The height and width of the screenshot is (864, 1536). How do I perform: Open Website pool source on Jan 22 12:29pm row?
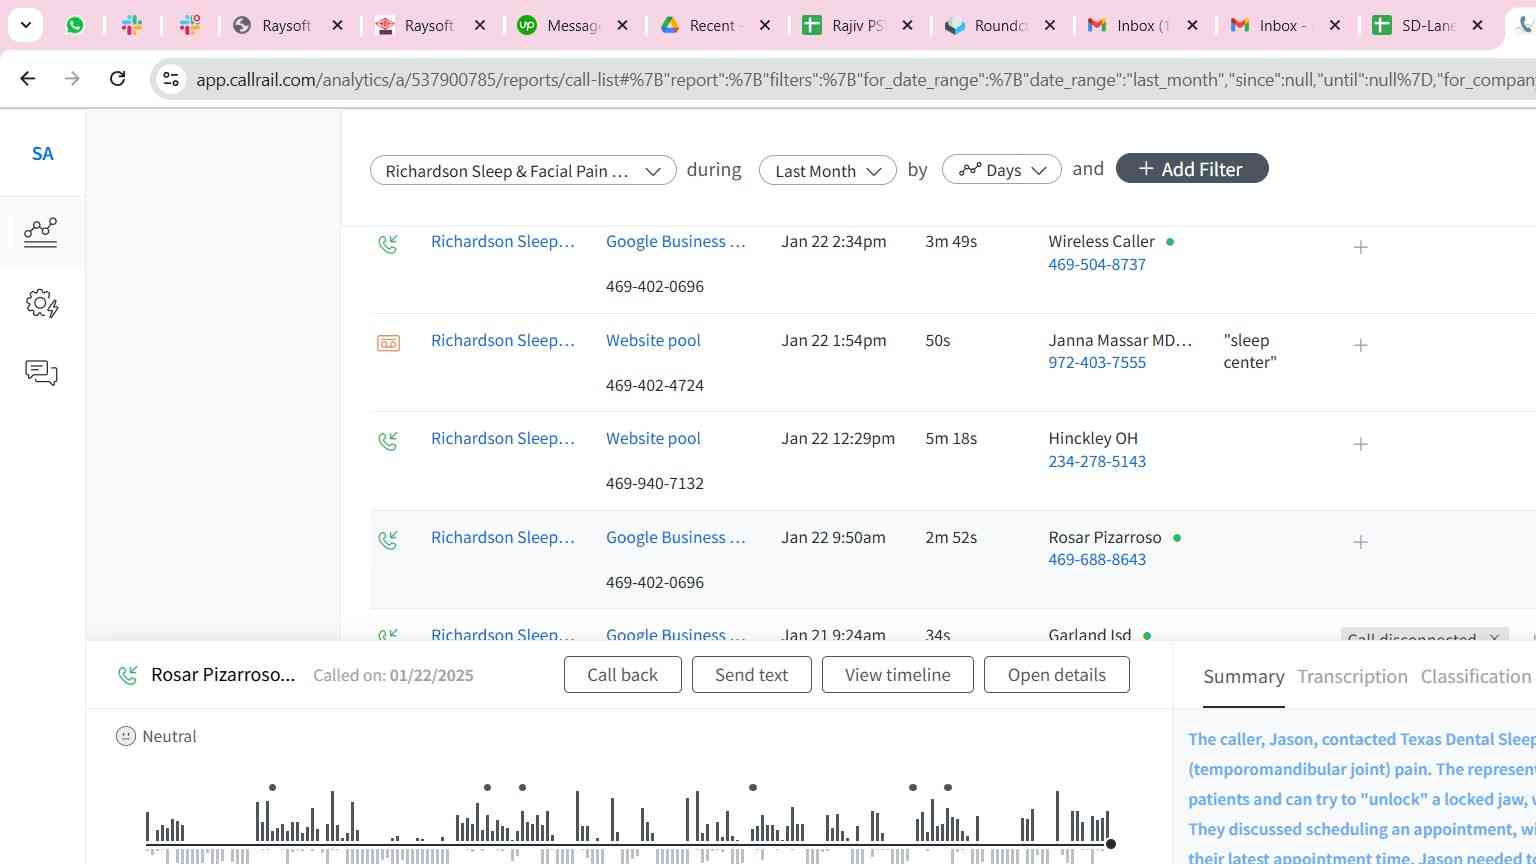(x=653, y=438)
